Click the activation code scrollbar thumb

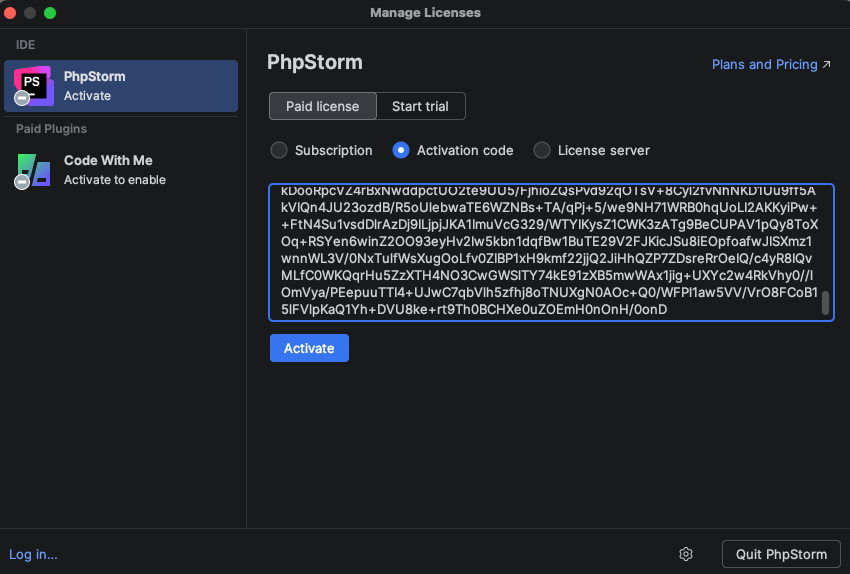point(825,303)
